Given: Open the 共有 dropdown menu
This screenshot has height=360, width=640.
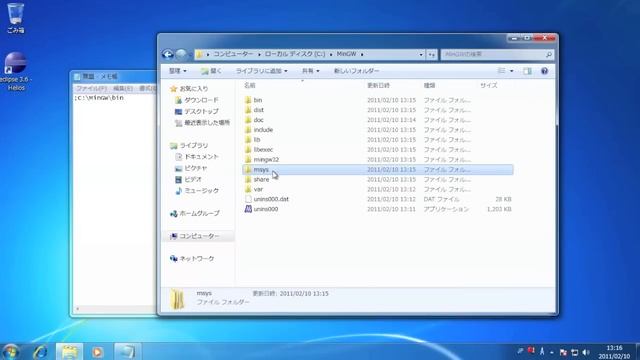Looking at the screenshot, I should [x=310, y=71].
